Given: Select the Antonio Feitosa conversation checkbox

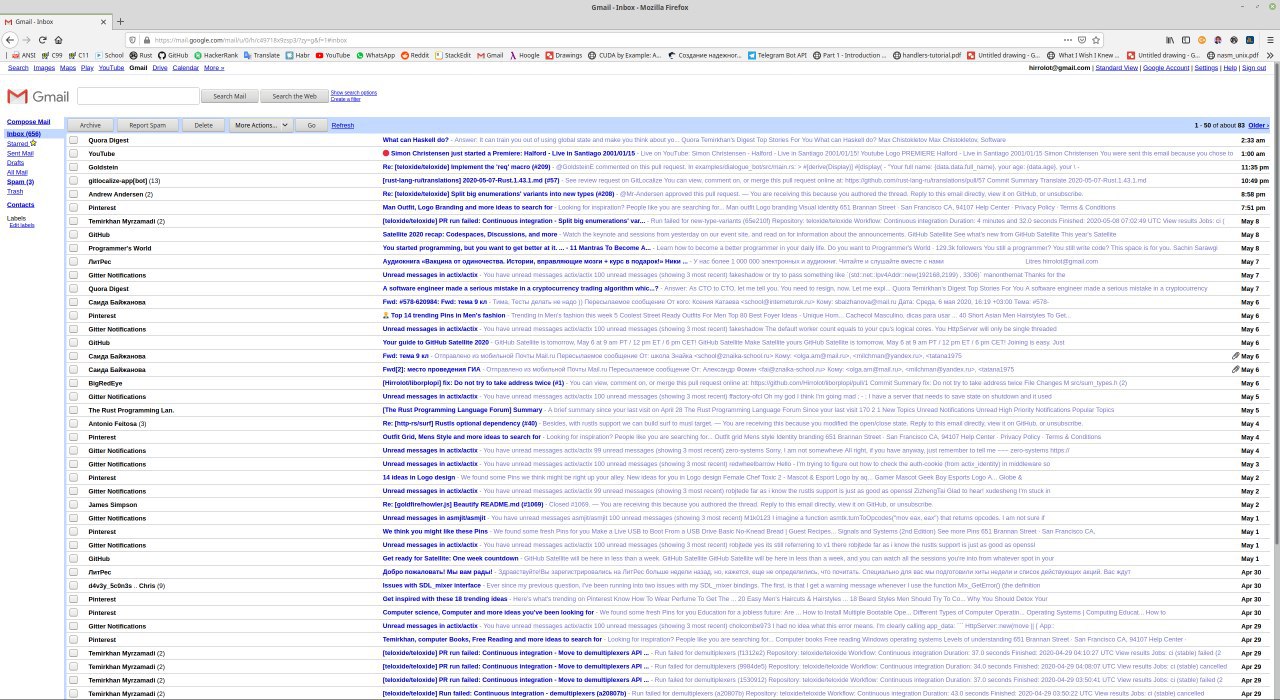Looking at the screenshot, I should pyautogui.click(x=73, y=423).
